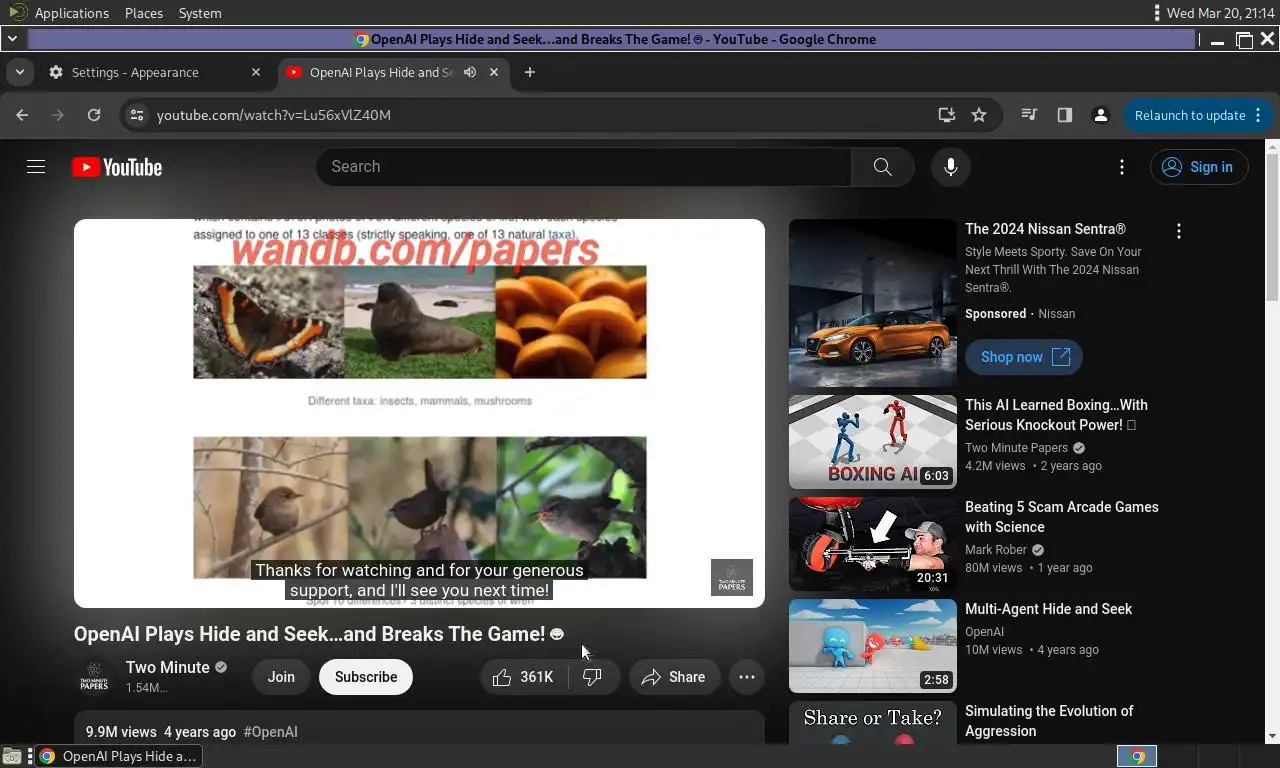Open the Mark Rober channel name
1280x768 pixels.
[x=996, y=550]
